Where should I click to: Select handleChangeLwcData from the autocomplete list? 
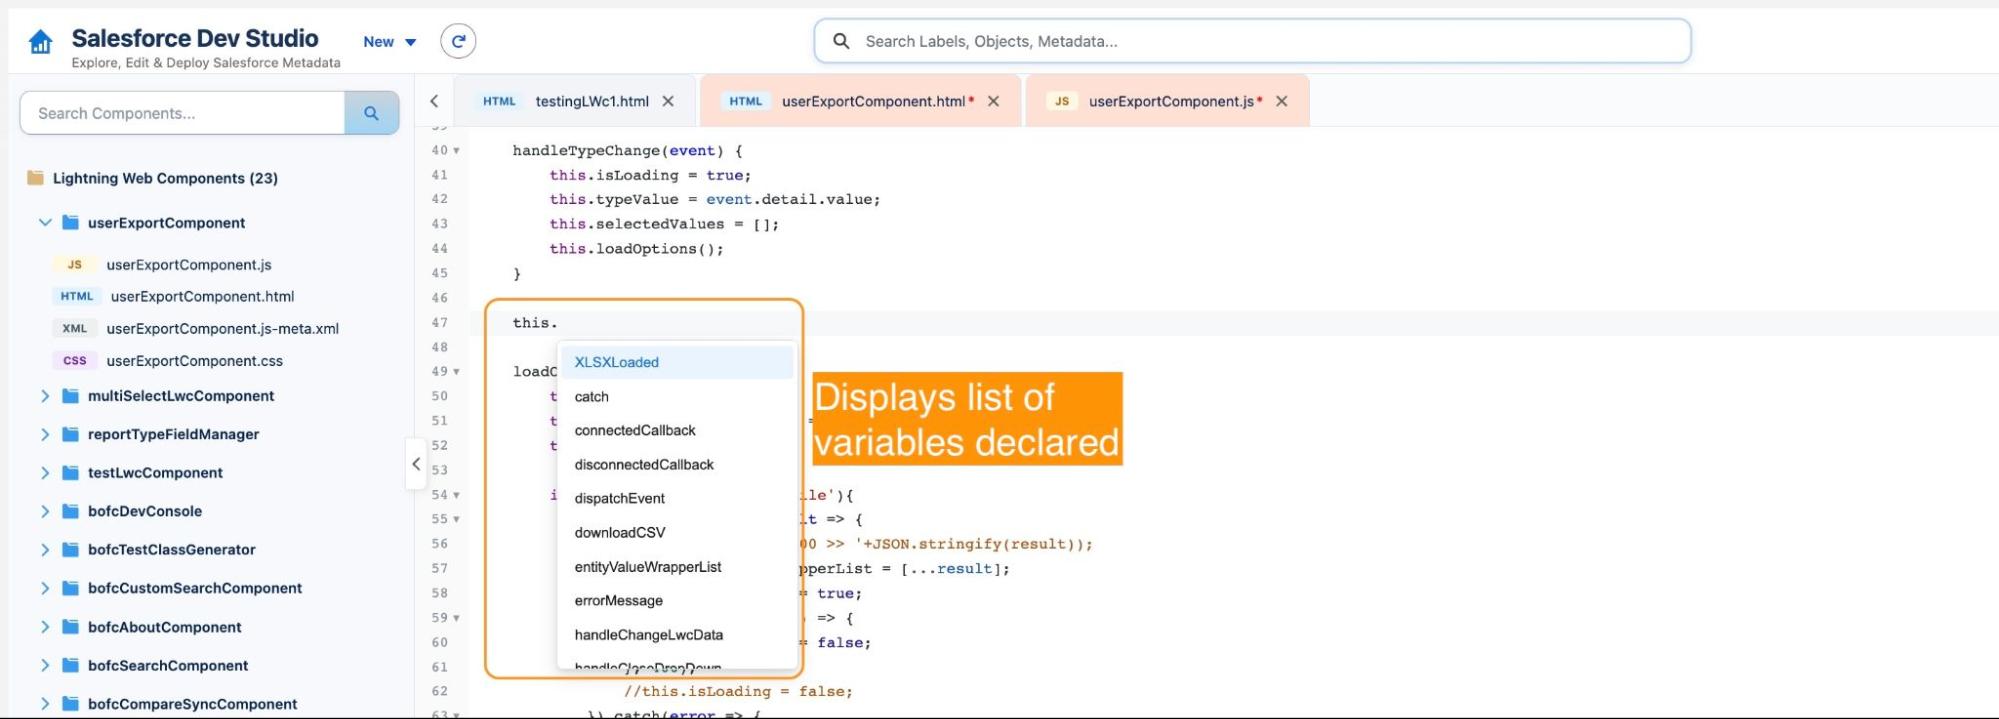677,635
